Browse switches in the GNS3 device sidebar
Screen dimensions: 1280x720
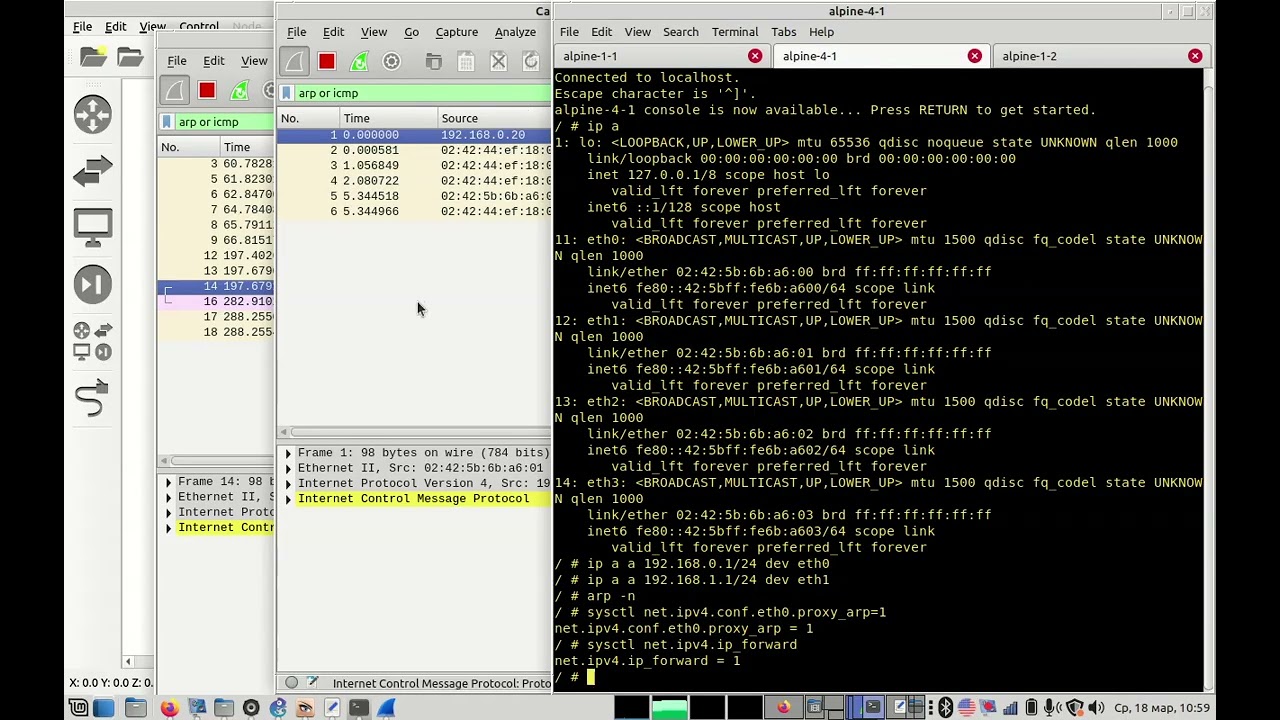click(93, 172)
